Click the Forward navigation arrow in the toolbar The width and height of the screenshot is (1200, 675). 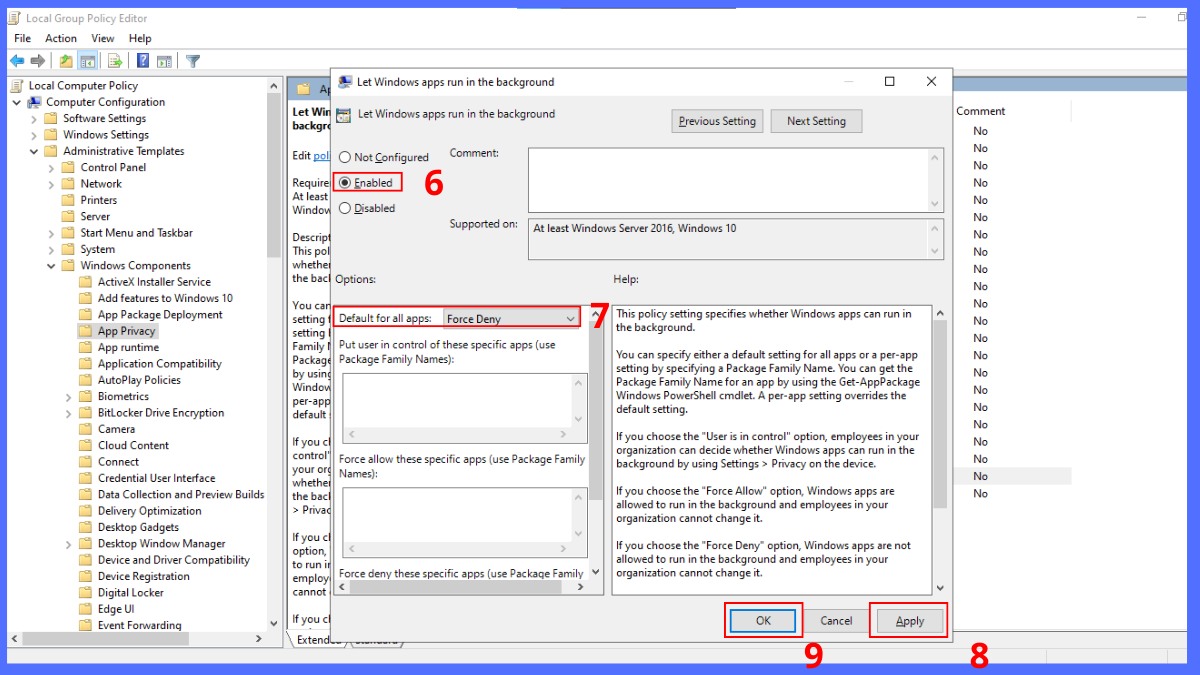tap(37, 60)
